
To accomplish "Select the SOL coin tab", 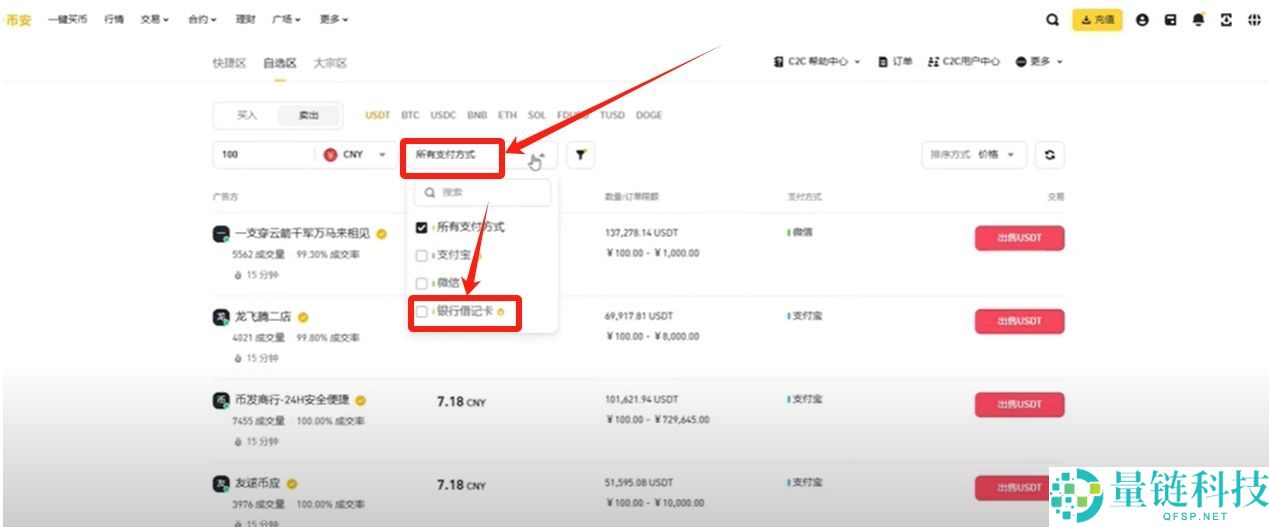I will point(537,115).
